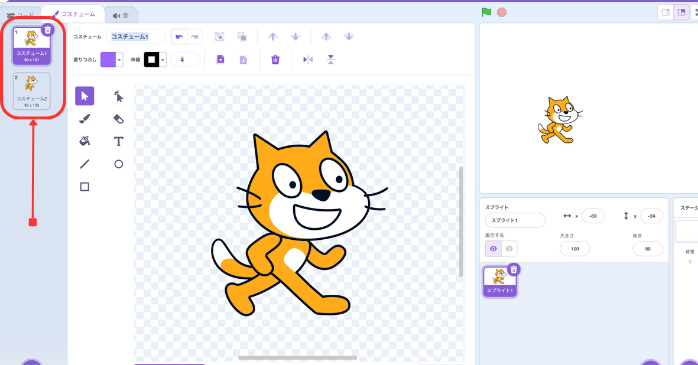Flip the costume vertically
This screenshot has width=698, height=365.
331,60
